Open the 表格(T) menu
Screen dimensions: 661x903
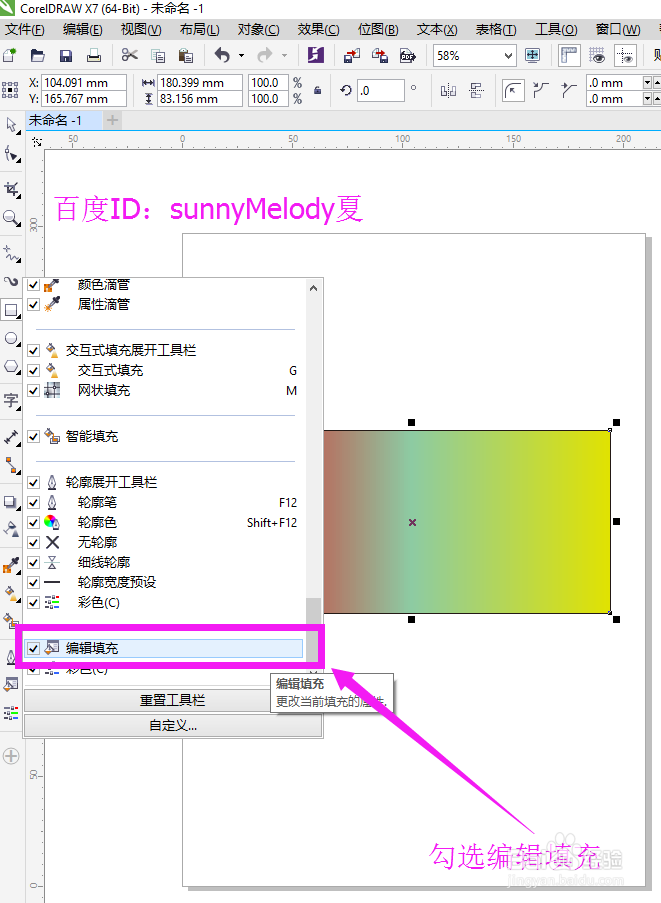pyautogui.click(x=496, y=29)
